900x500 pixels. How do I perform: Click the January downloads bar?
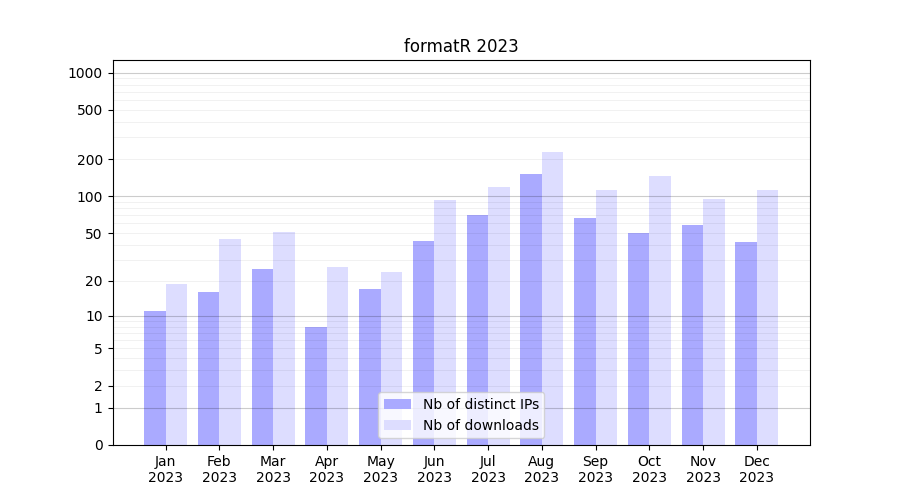176,365
